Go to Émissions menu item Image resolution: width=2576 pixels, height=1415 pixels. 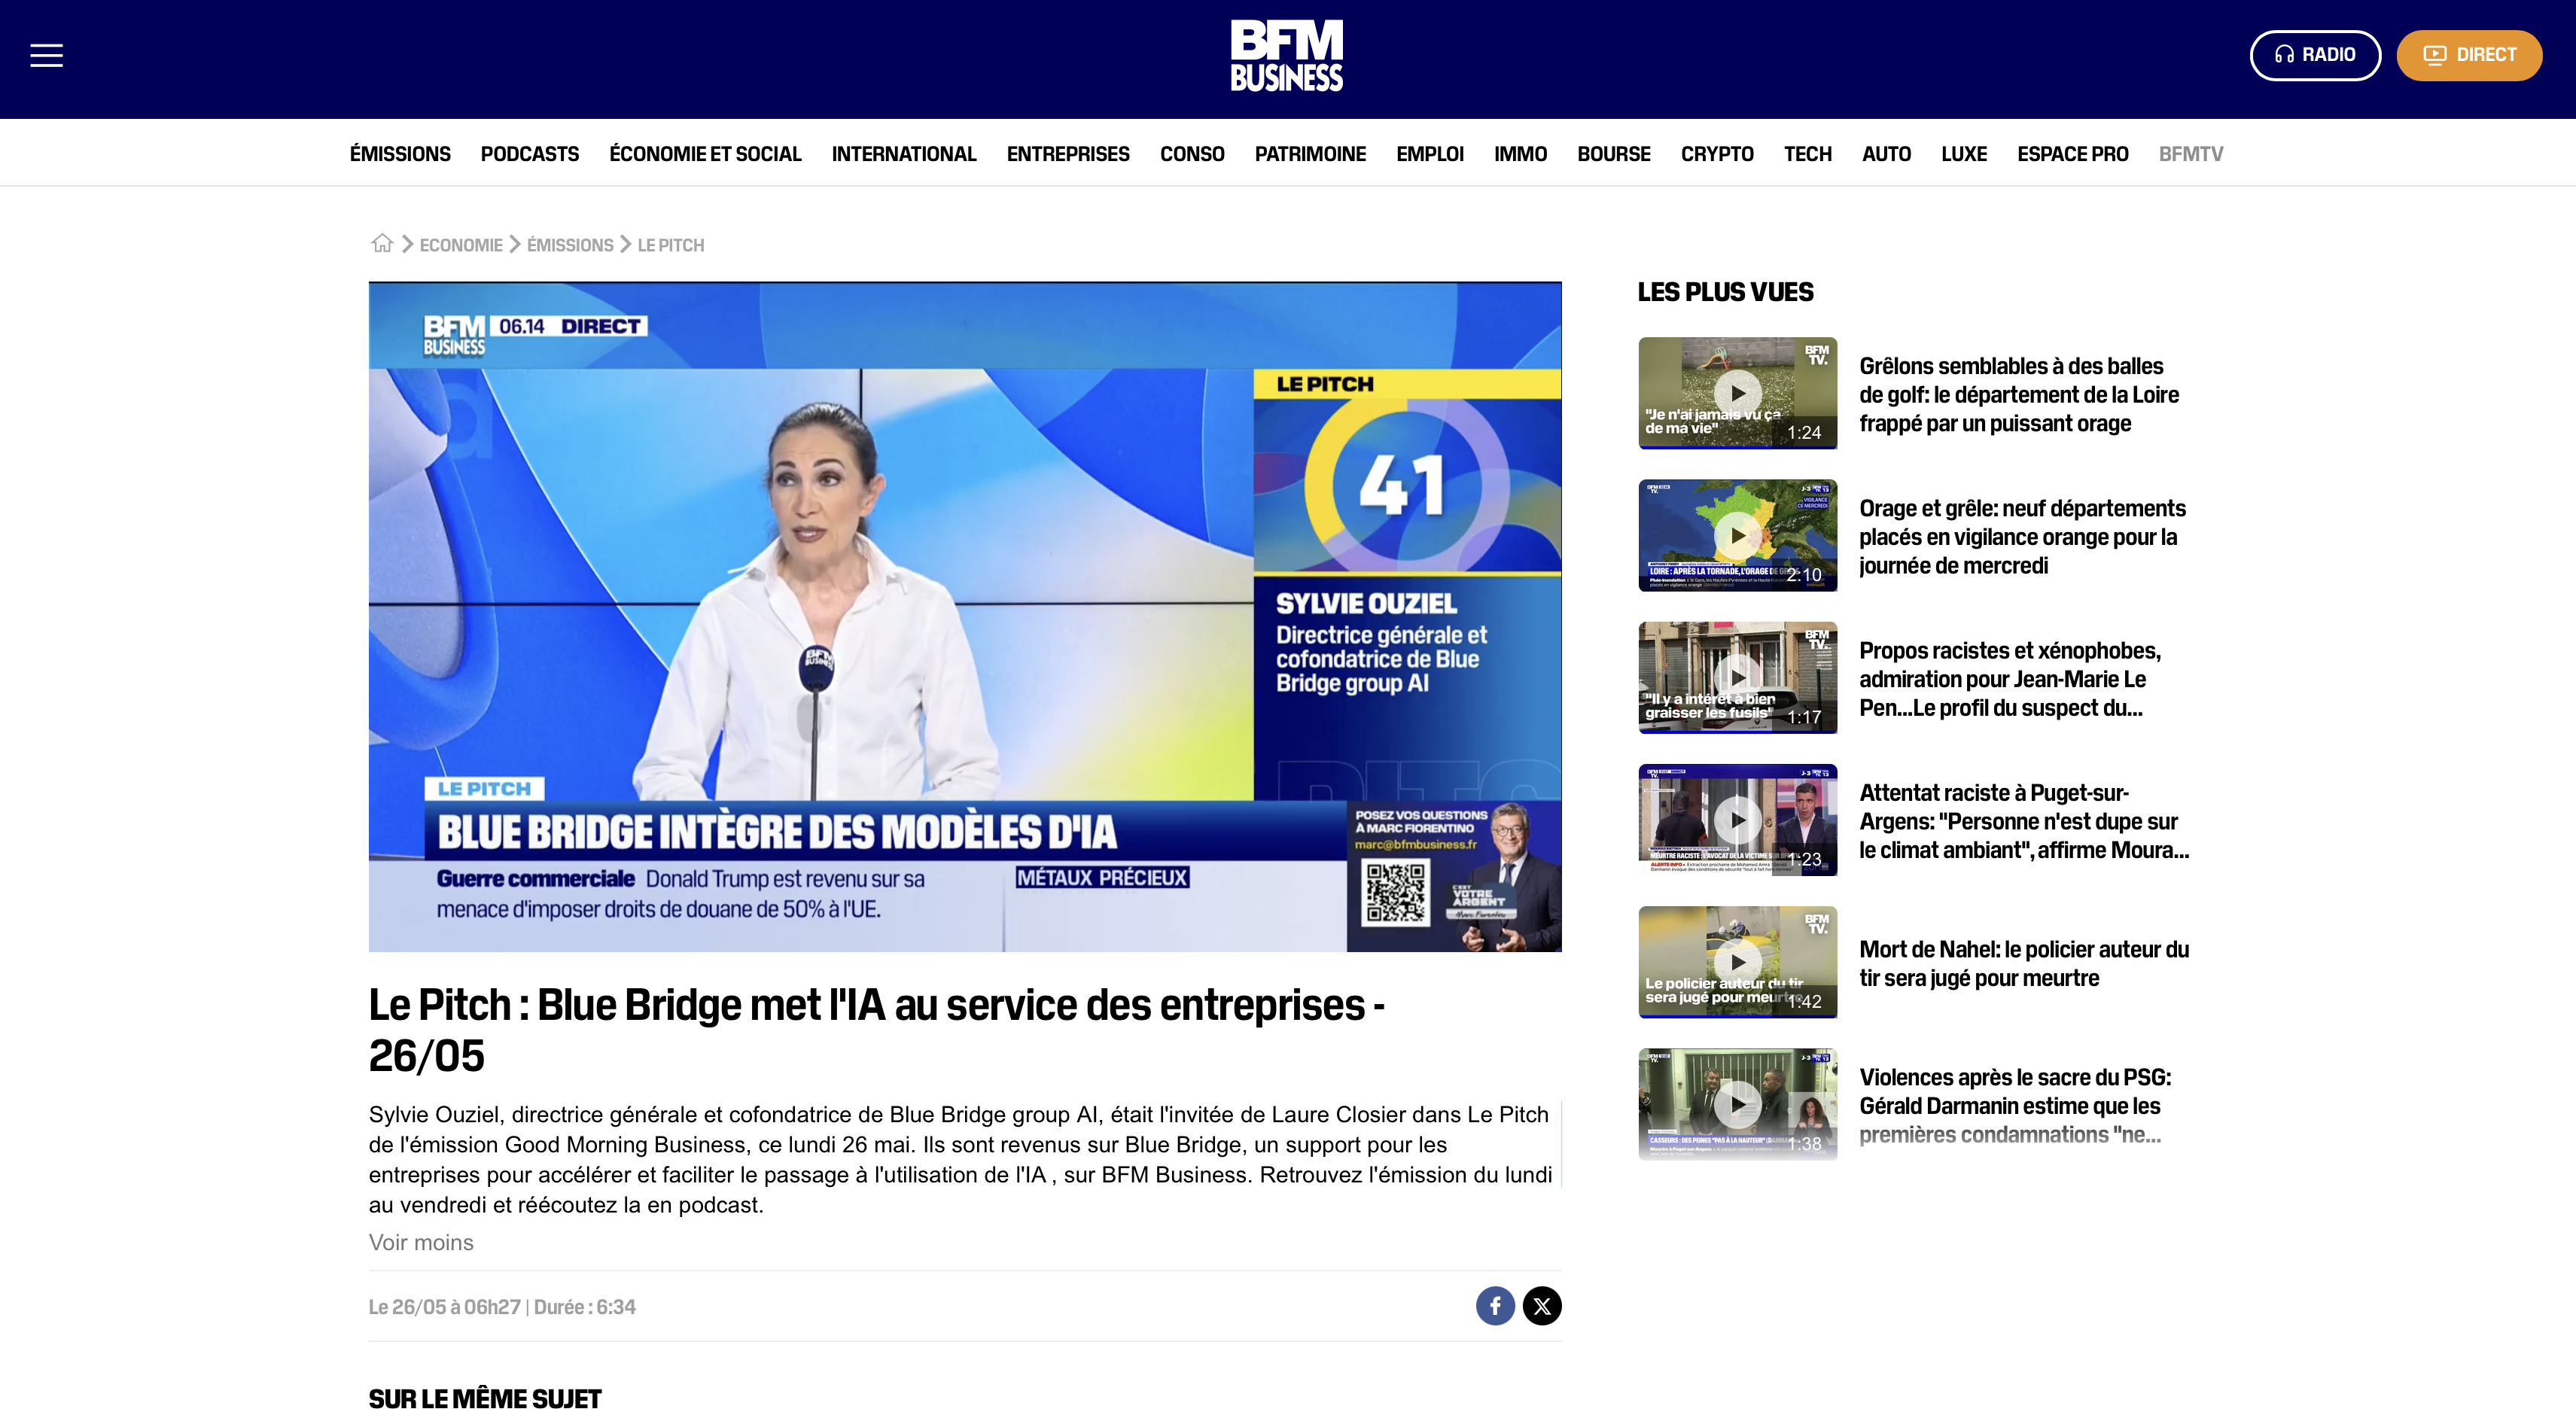(400, 154)
